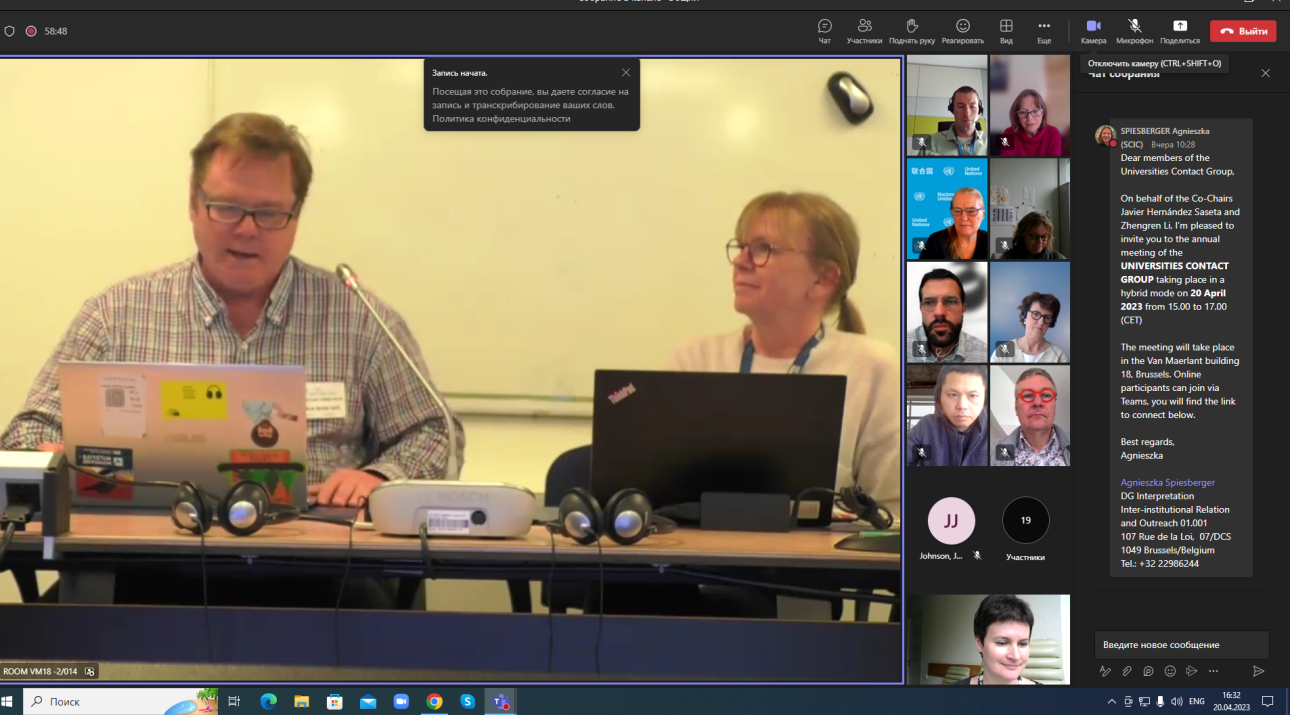
Task: Open the Windows notification center
Action: (x=1267, y=701)
